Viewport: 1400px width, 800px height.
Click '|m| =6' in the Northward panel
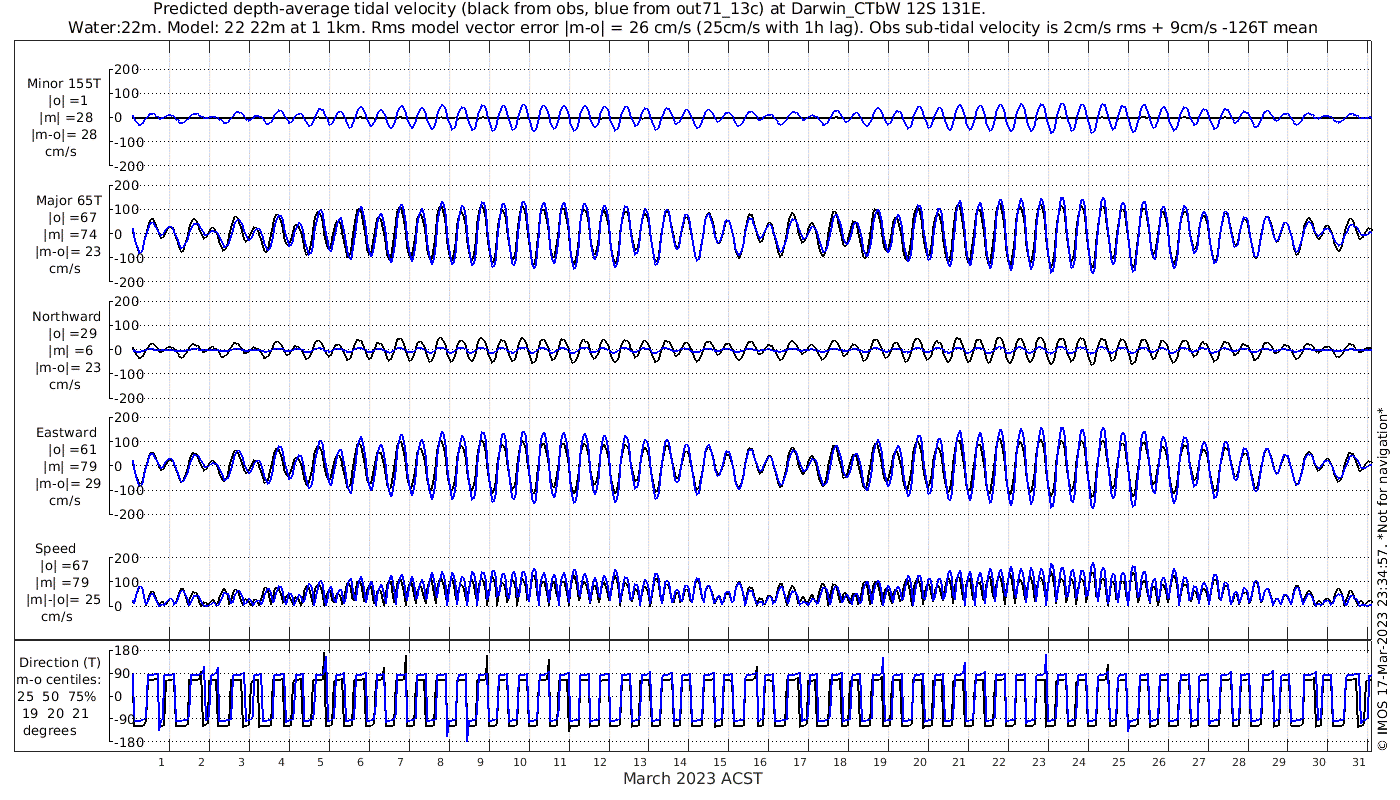70,349
